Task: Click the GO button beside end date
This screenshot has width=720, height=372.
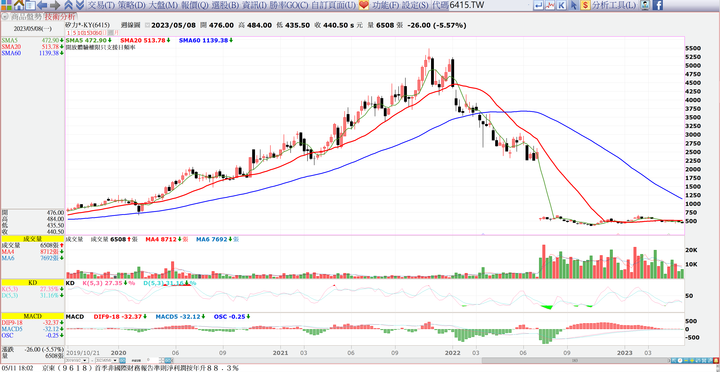Action: pyautogui.click(x=123, y=360)
